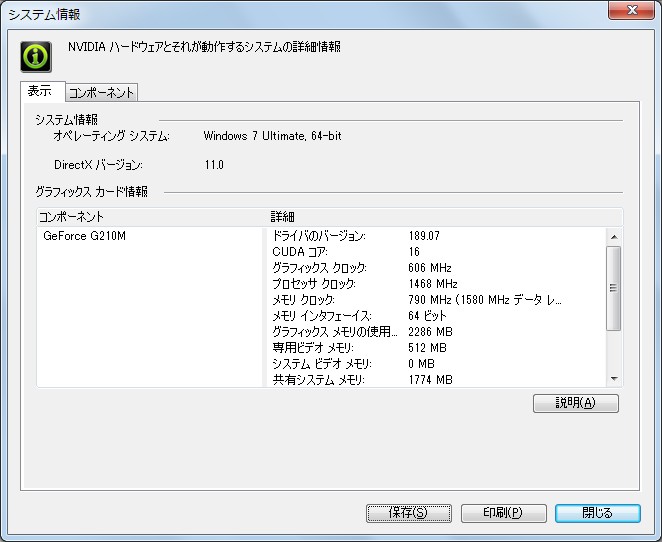Click the 閉じる button

coord(597,513)
